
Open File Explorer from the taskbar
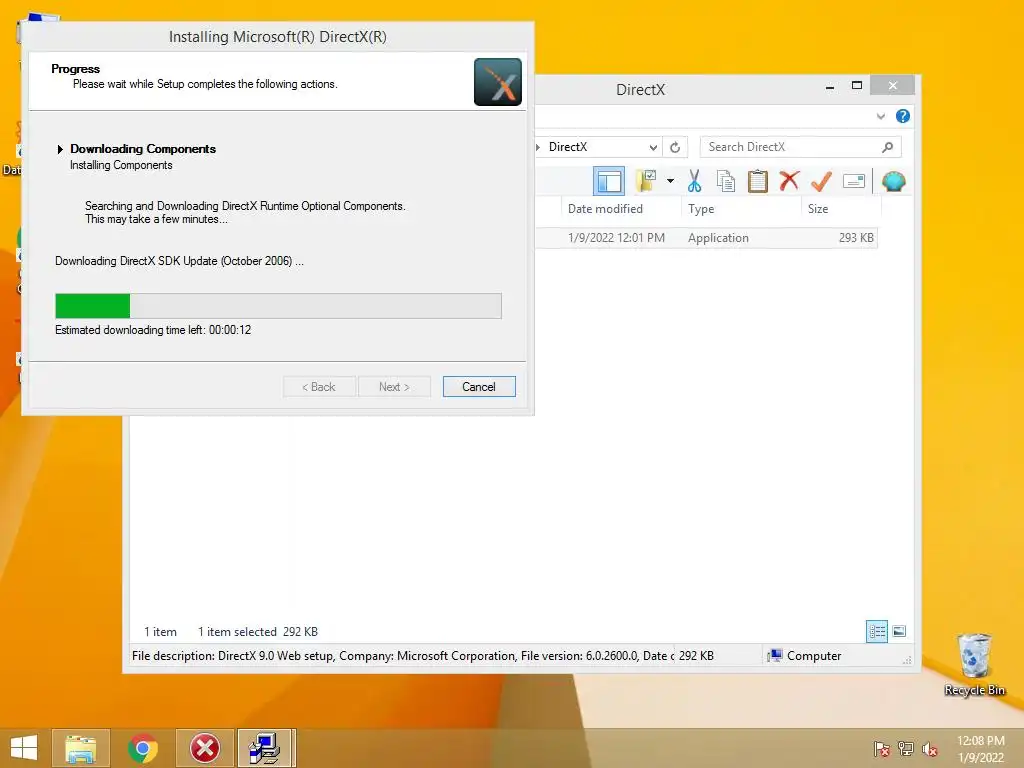[x=80, y=748]
